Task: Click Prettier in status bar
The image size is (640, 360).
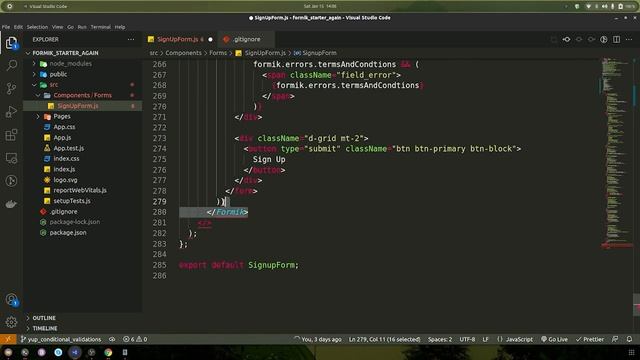Action: (x=590, y=339)
